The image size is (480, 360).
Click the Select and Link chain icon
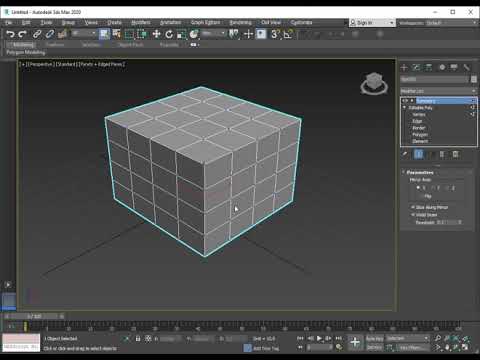[37, 34]
